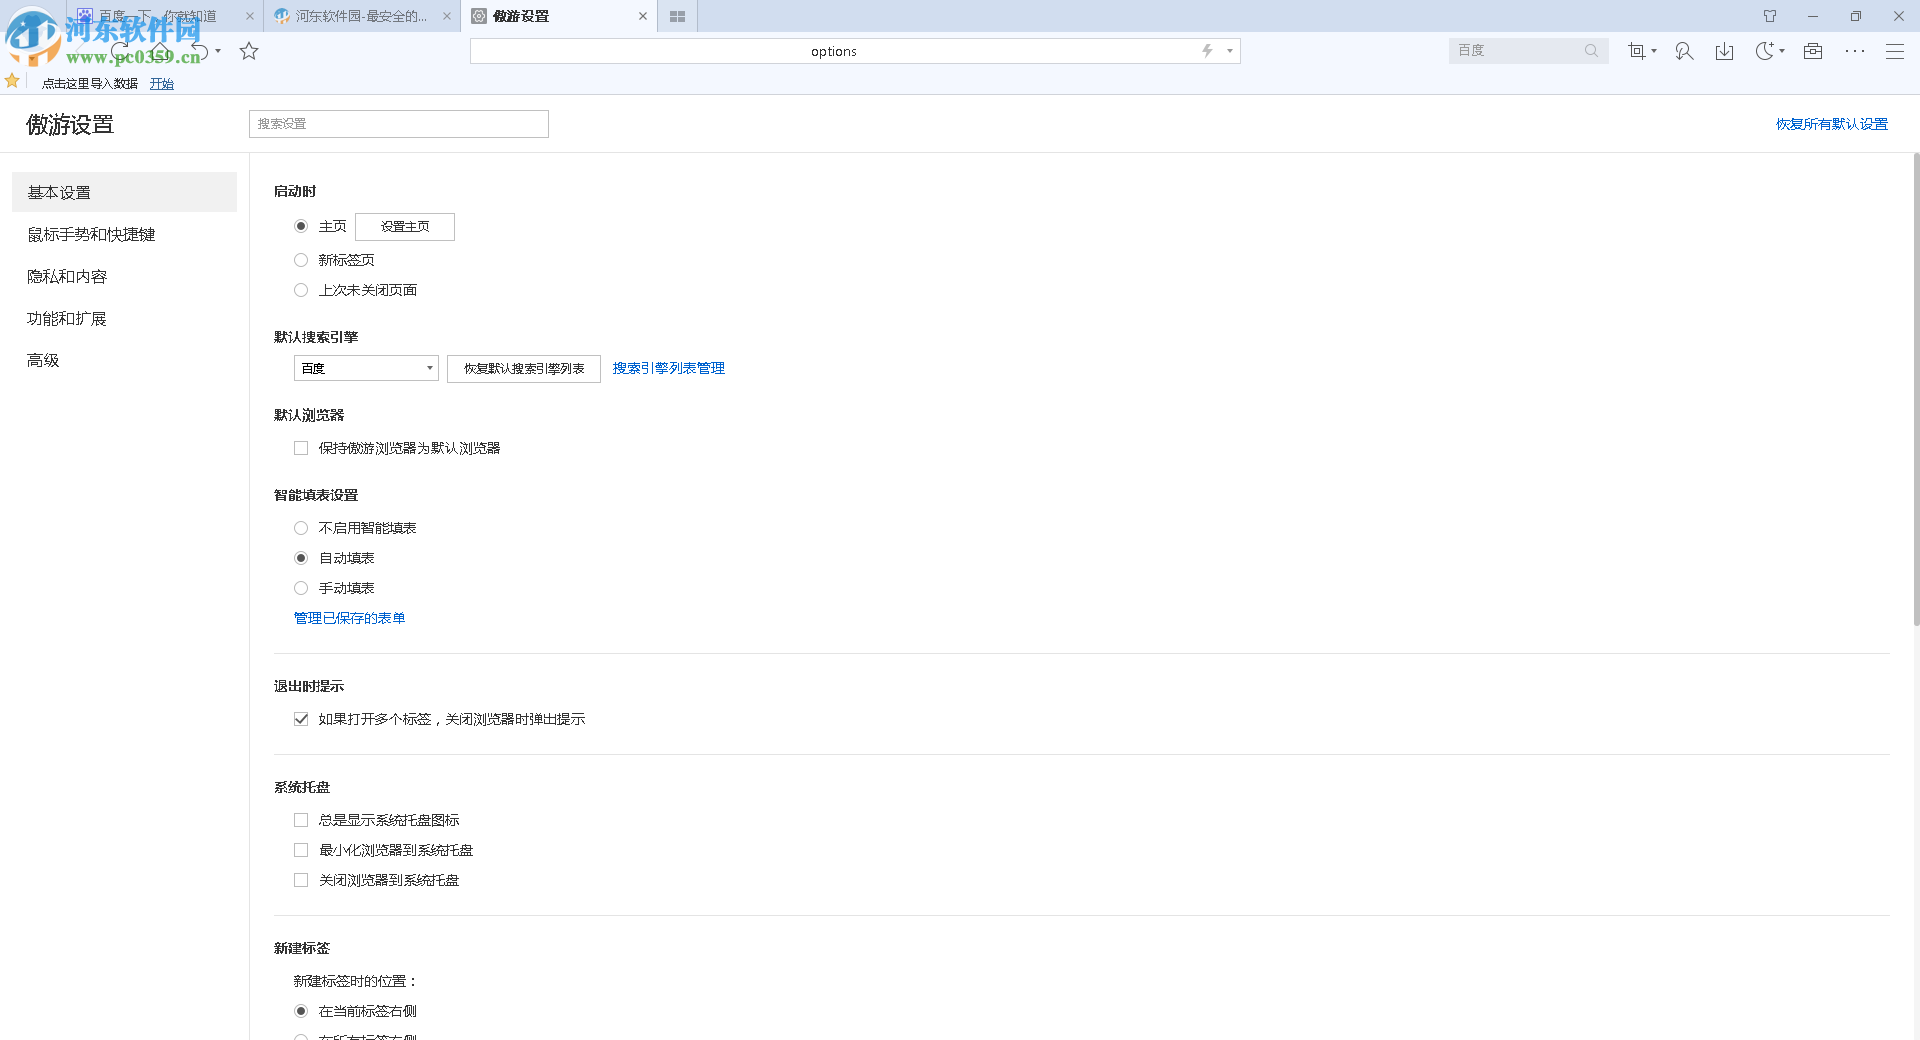
Task: Click the star icon to favorite this page
Action: [x=249, y=51]
